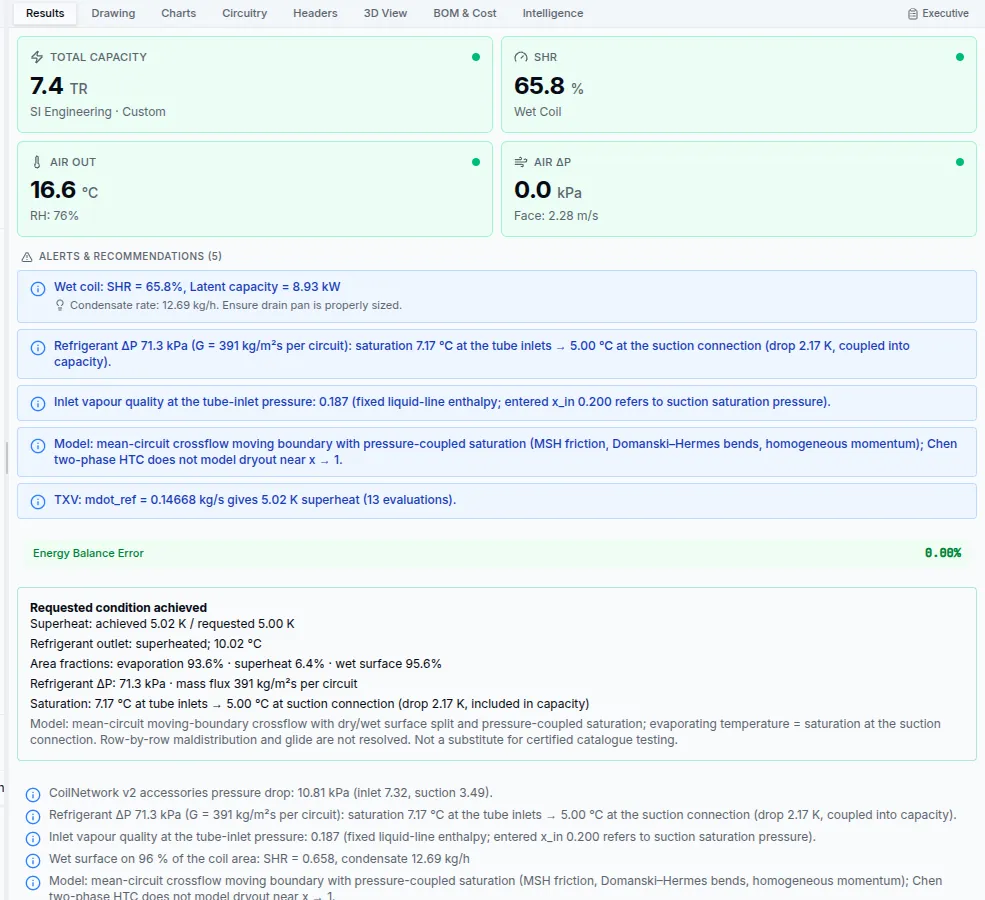The width and height of the screenshot is (985, 900).
Task: Click the "Requested condition achieved" heading
Action: pyautogui.click(x=119, y=608)
